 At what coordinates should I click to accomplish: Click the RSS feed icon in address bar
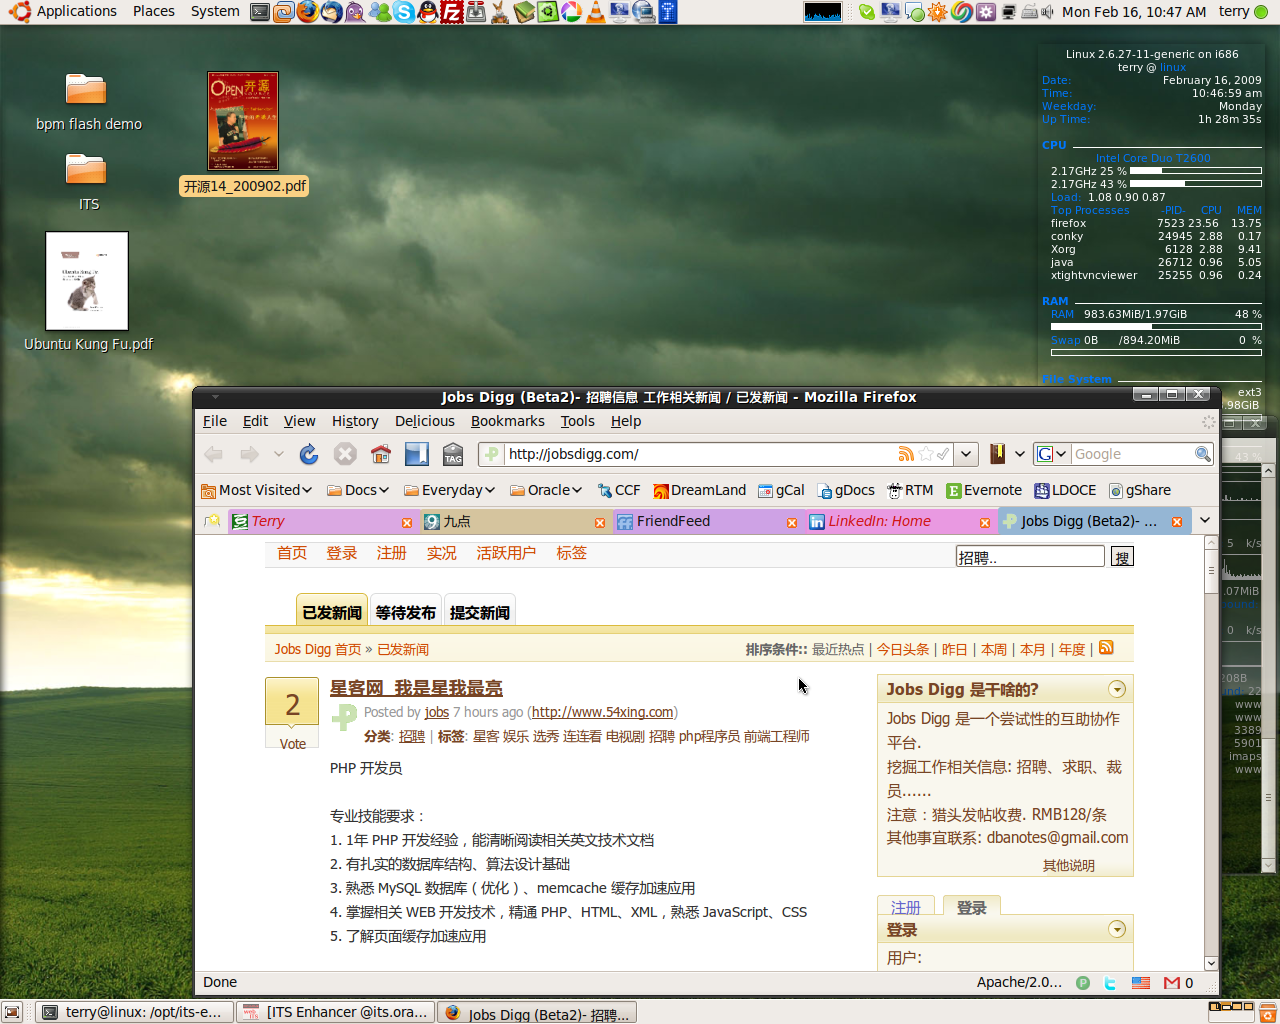(x=906, y=454)
